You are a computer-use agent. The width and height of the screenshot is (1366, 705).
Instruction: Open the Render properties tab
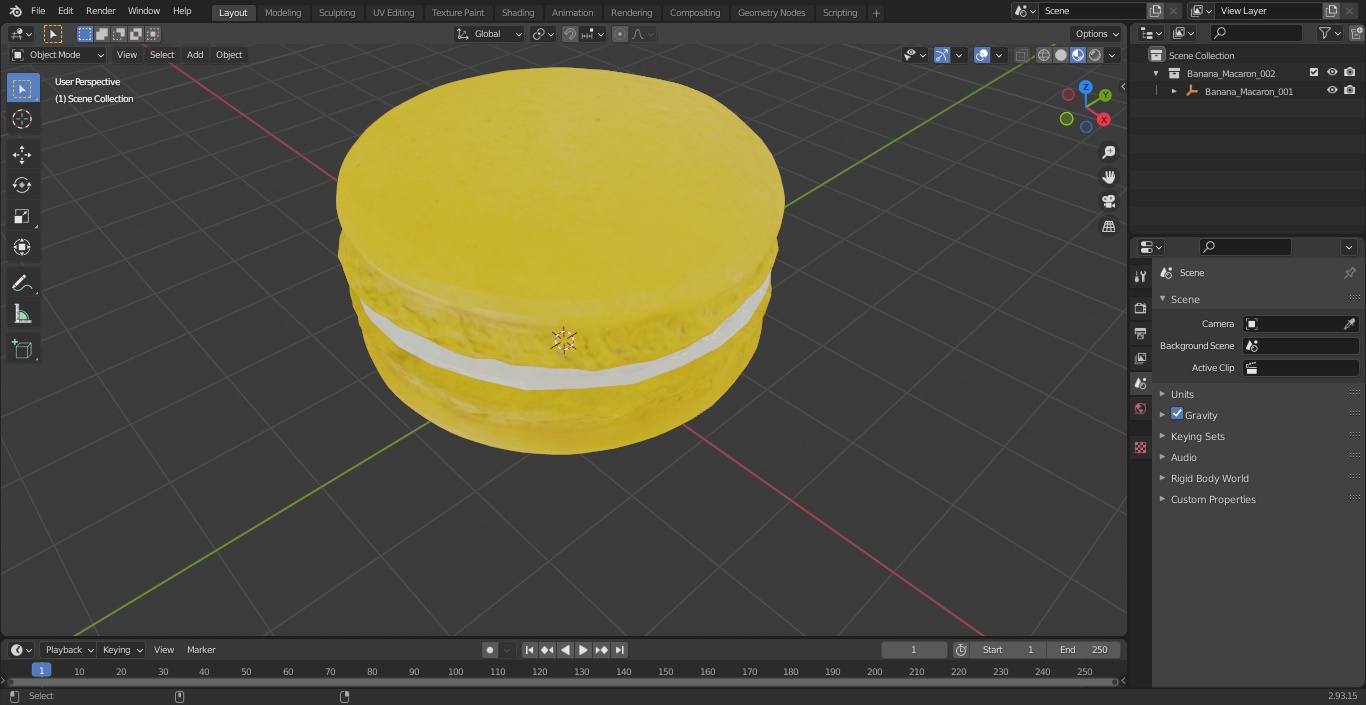click(1140, 308)
